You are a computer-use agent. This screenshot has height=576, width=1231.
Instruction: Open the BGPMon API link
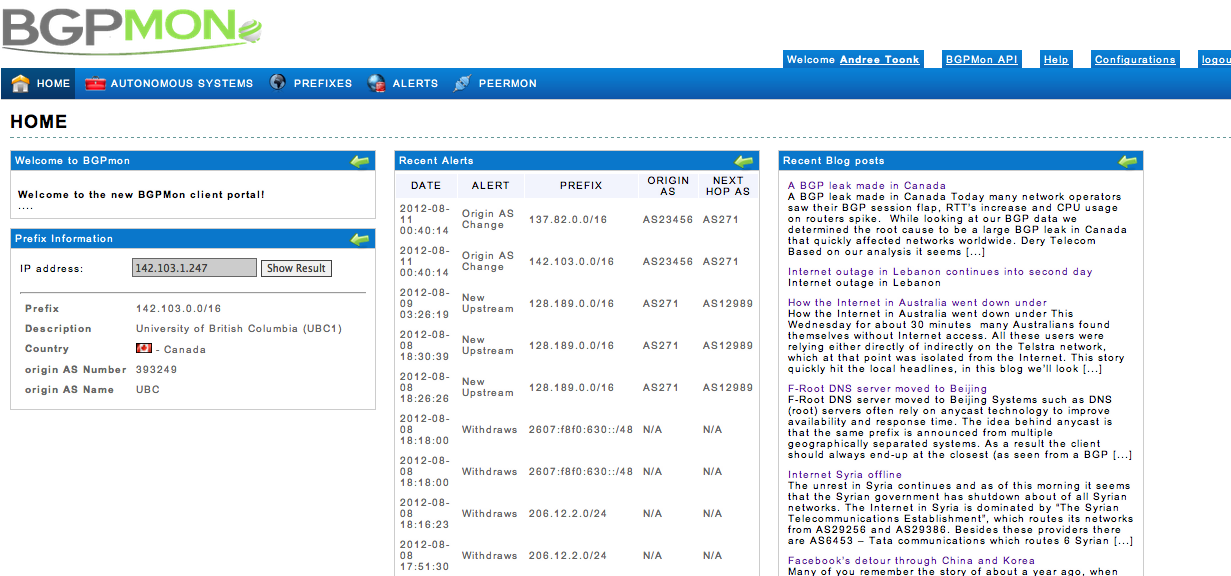(x=981, y=59)
